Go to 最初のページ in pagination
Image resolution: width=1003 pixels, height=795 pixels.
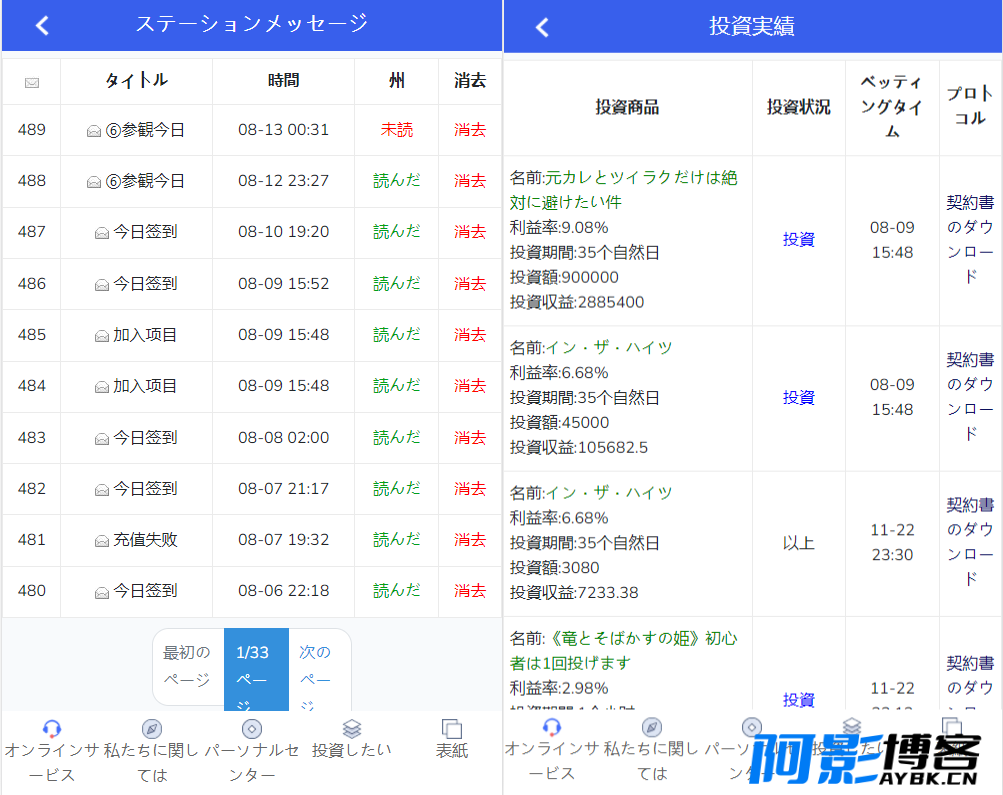tap(188, 666)
